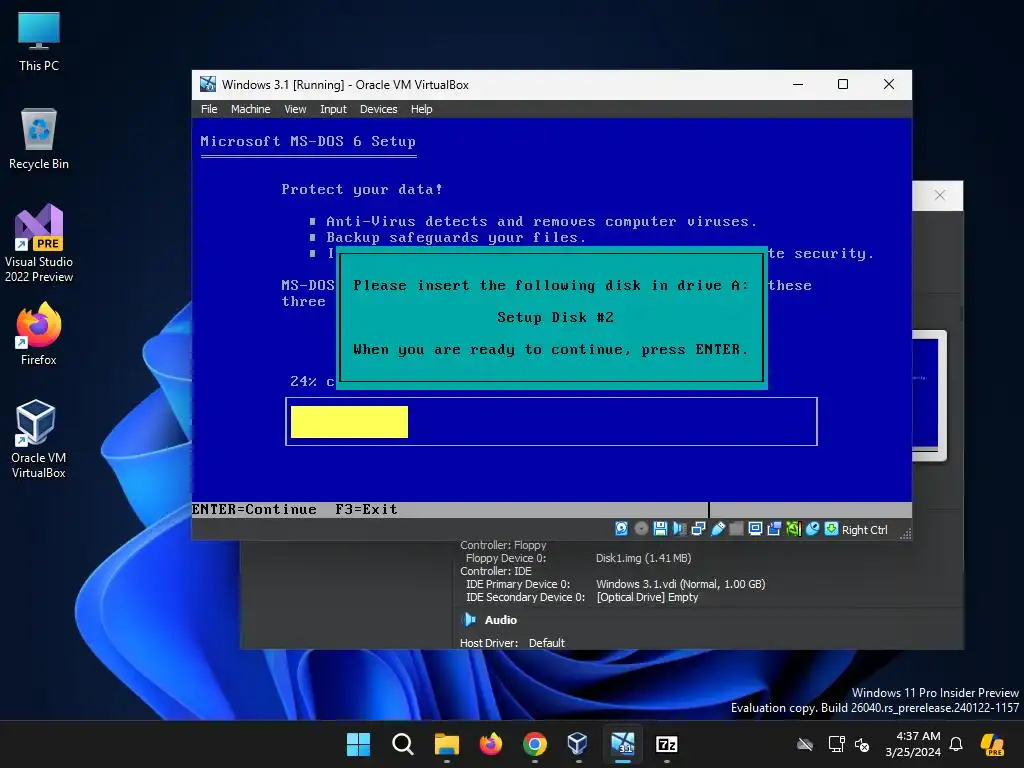1024x768 pixels.
Task: Click the CPU virtualization status icon
Action: (x=793, y=529)
